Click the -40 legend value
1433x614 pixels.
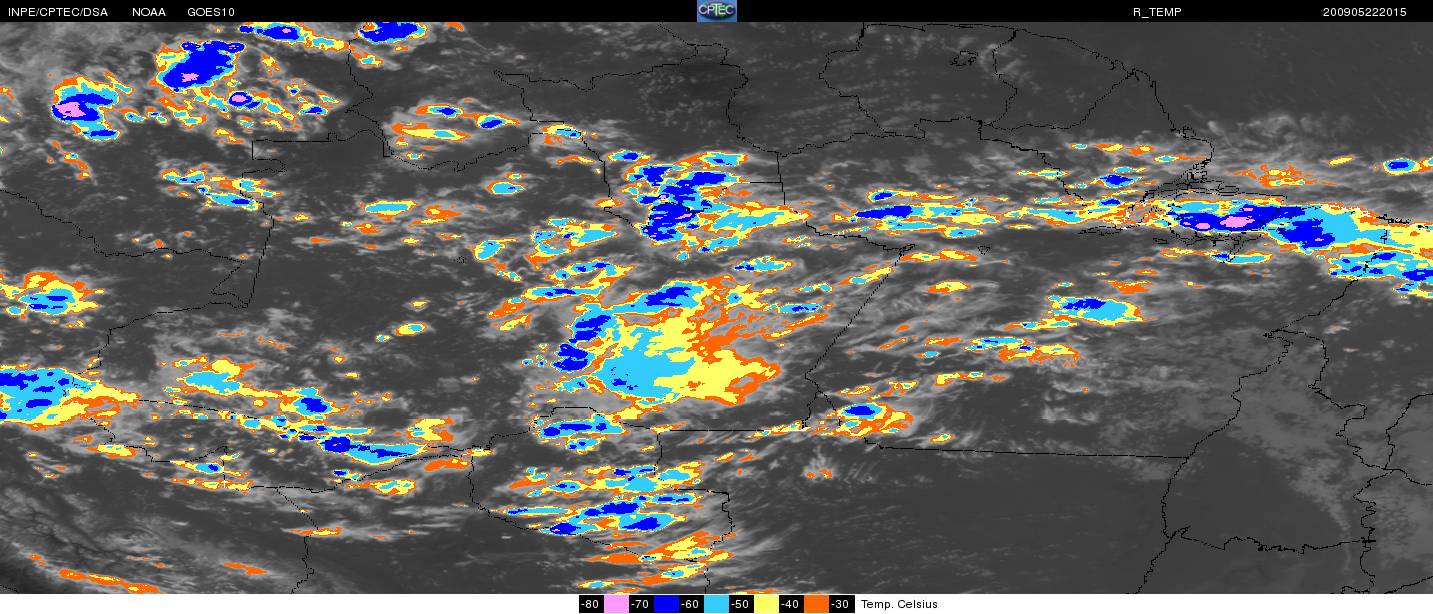click(791, 604)
